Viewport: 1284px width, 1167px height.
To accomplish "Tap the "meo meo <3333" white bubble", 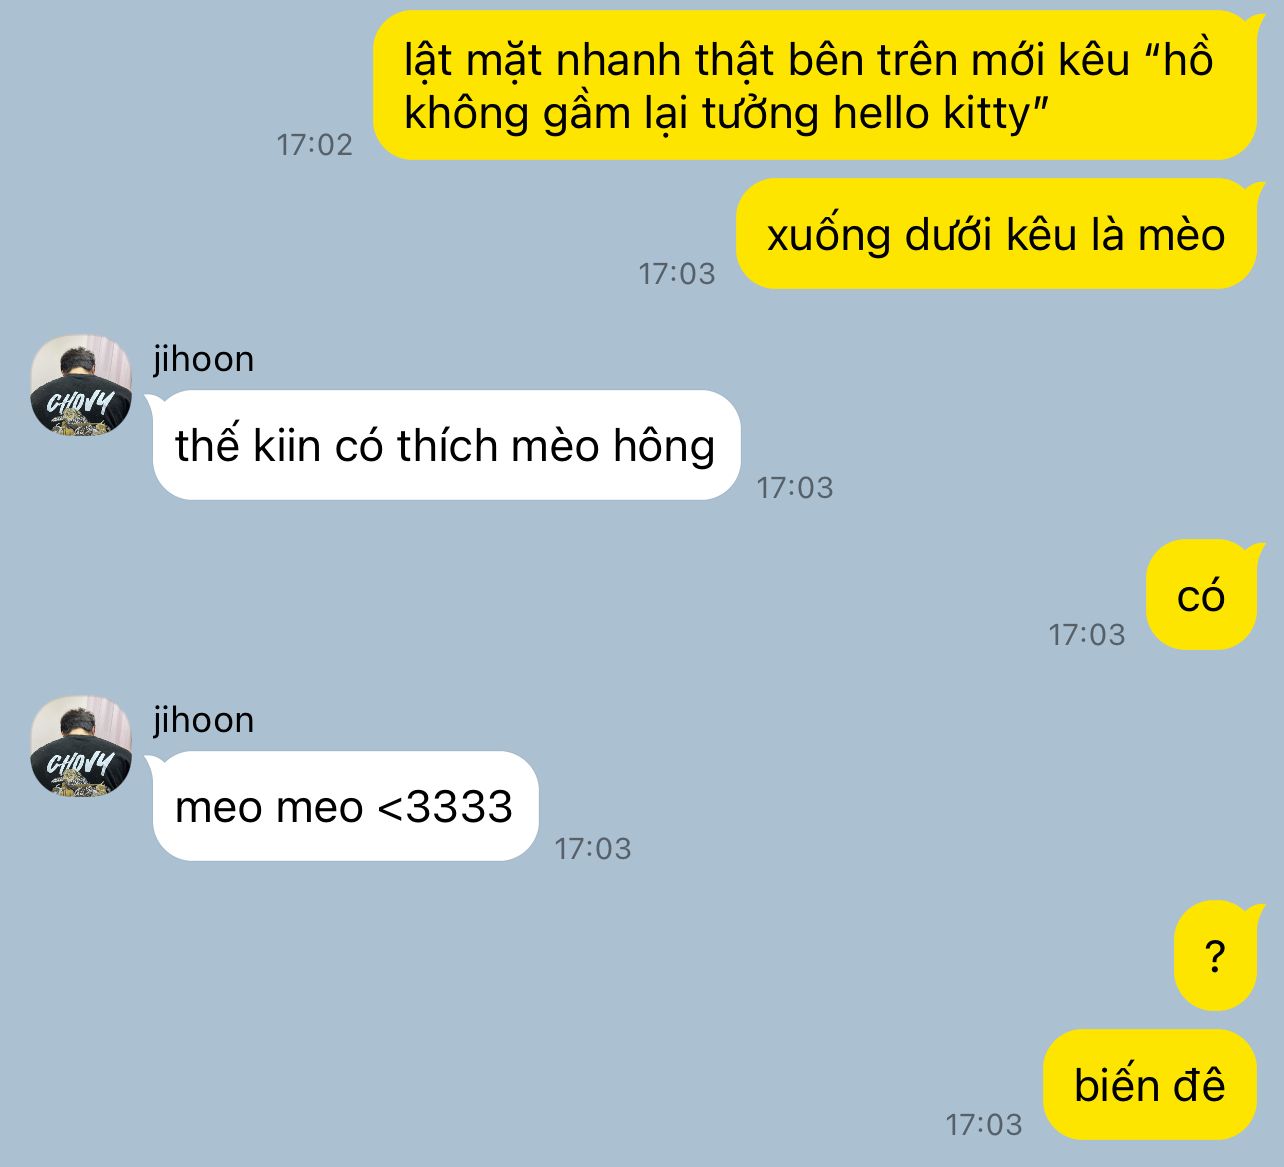I will point(345,806).
